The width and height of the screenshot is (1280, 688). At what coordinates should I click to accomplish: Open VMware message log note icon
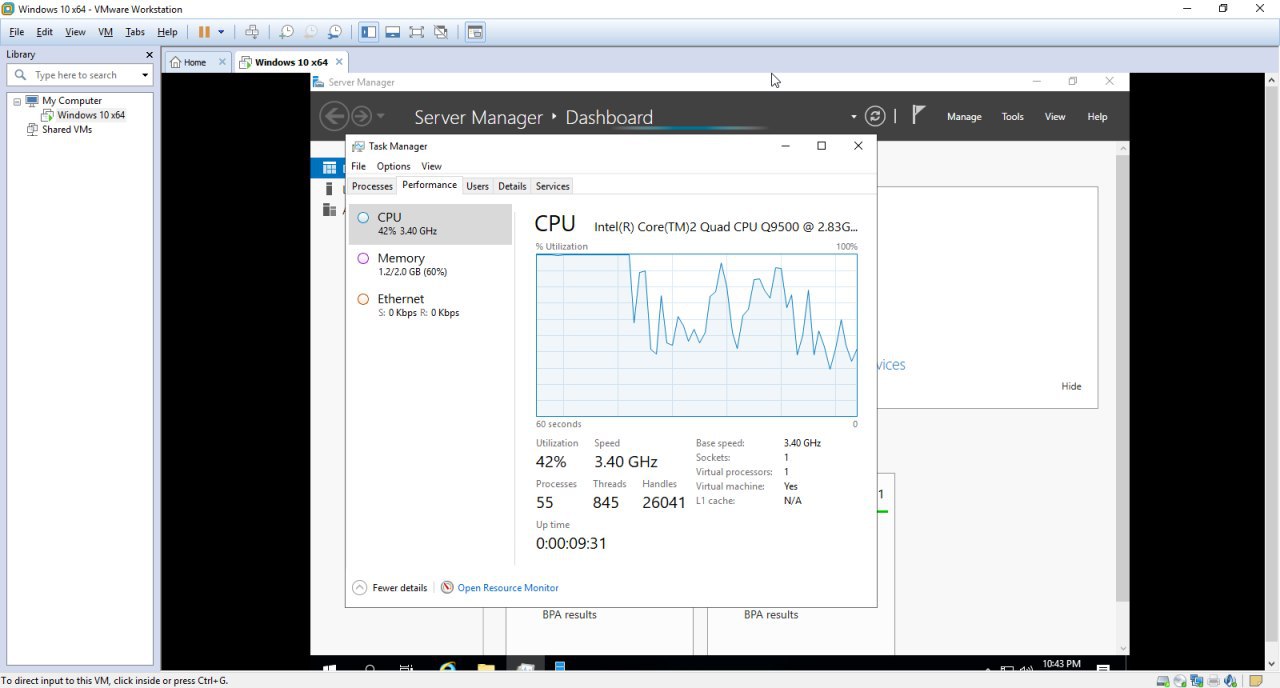click(x=1256, y=681)
